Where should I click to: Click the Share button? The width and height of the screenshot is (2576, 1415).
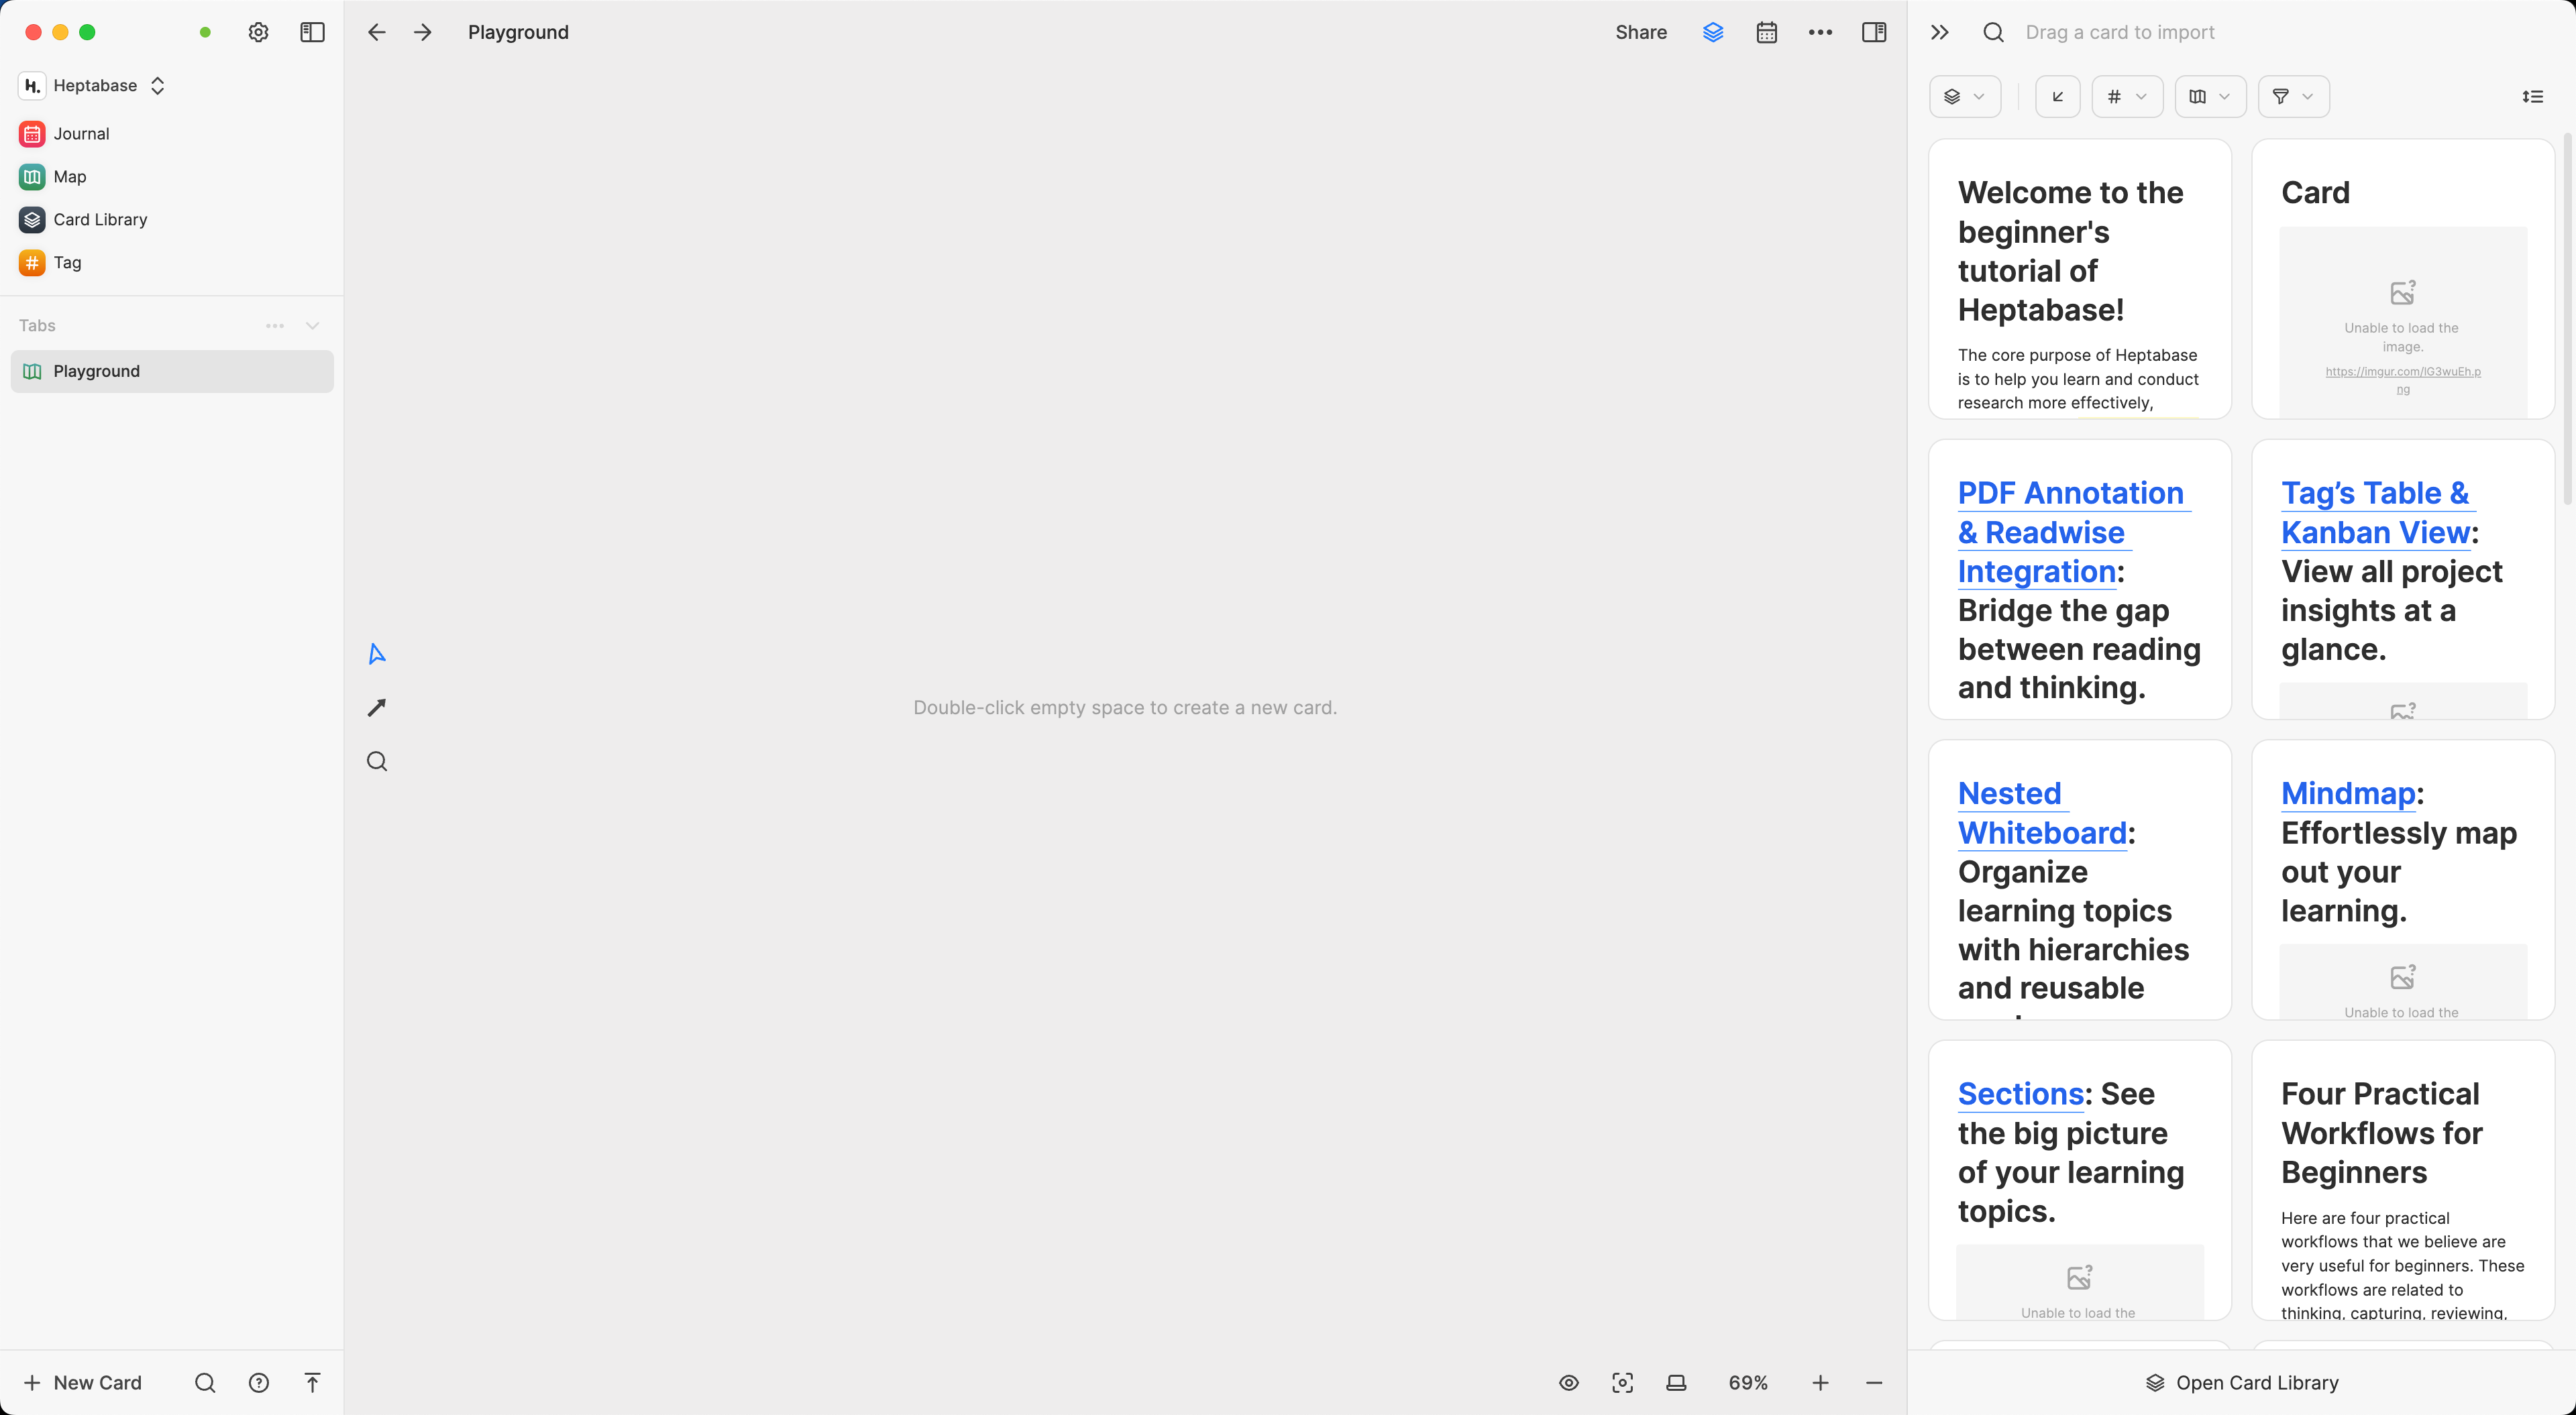(x=1641, y=32)
